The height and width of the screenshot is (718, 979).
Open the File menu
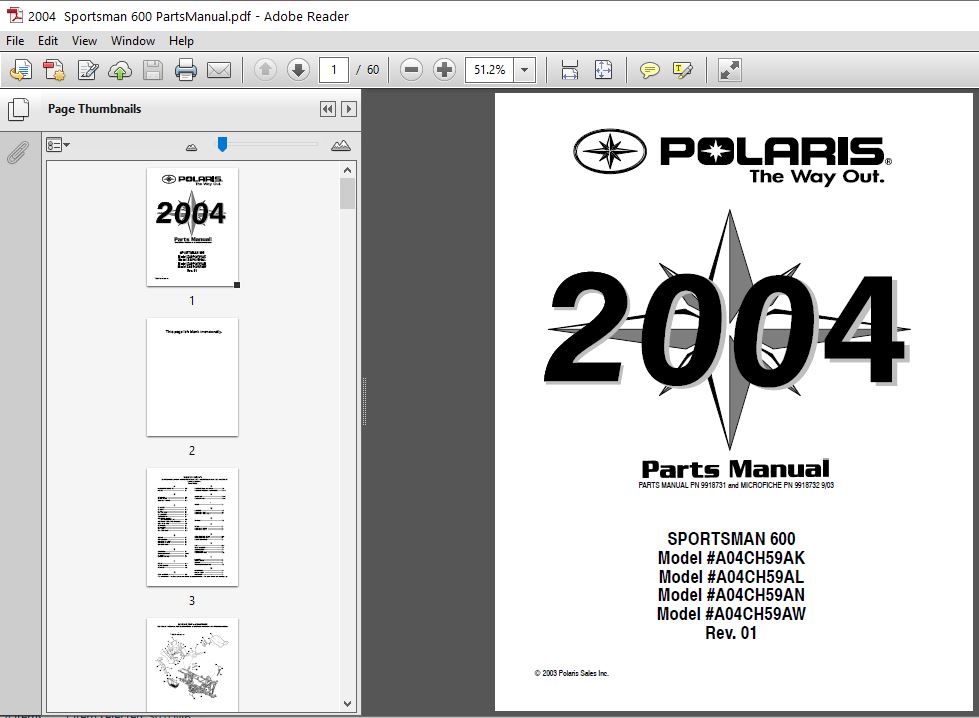[x=15, y=41]
